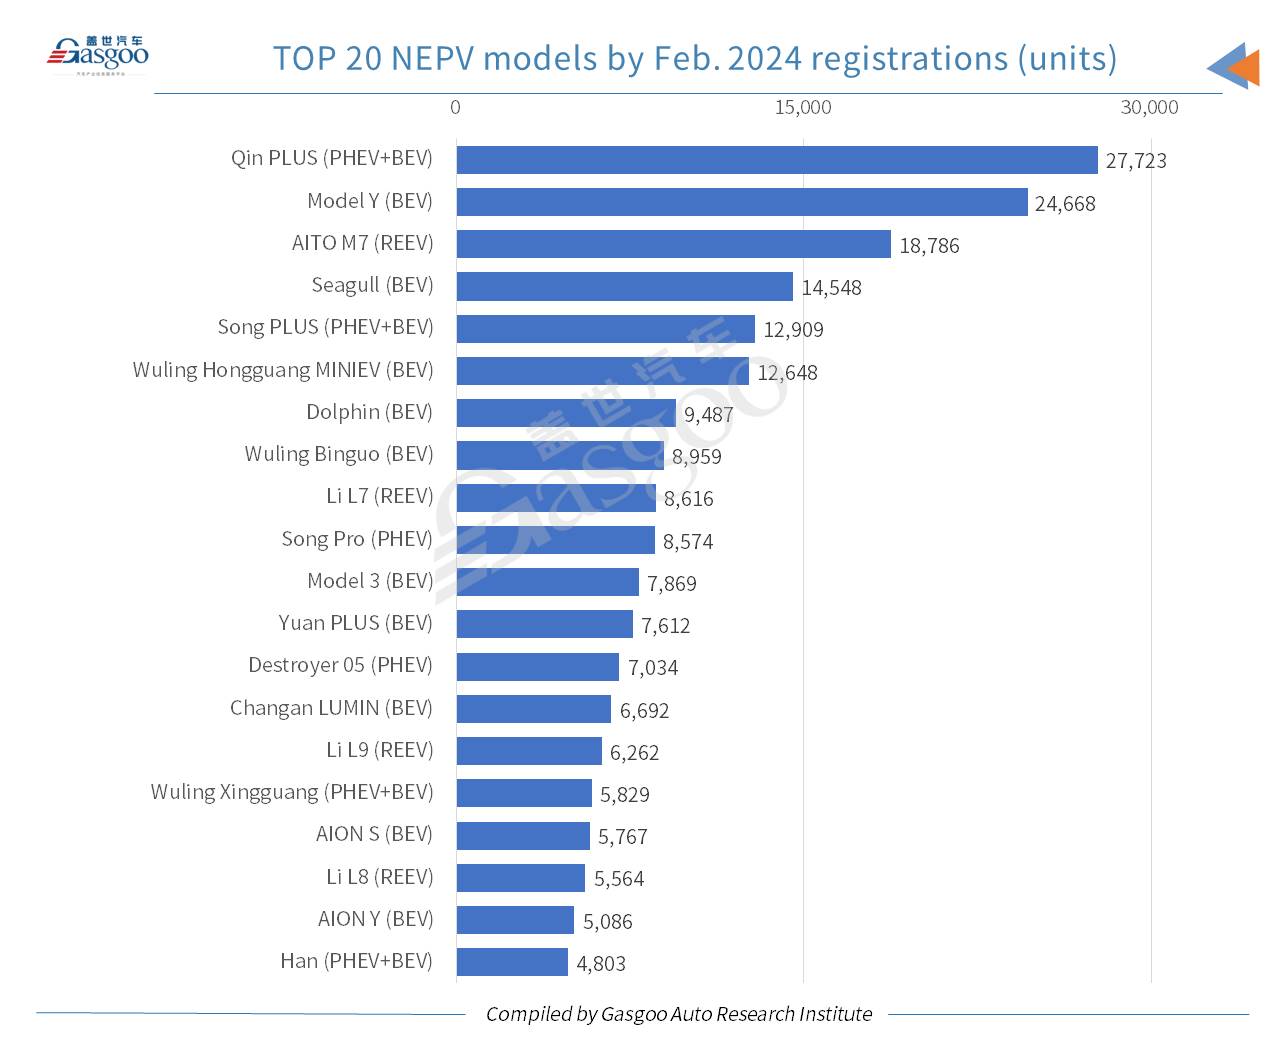This screenshot has height=1058, width=1280.
Task: Click the Song PLUS (PHEV+BEV) label
Action: (x=326, y=327)
